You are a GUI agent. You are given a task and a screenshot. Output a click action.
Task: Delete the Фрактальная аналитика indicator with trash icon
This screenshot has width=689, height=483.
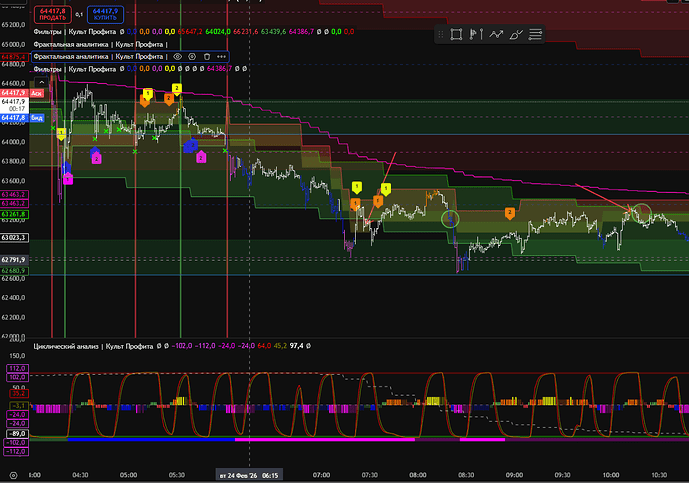[x=206, y=57]
